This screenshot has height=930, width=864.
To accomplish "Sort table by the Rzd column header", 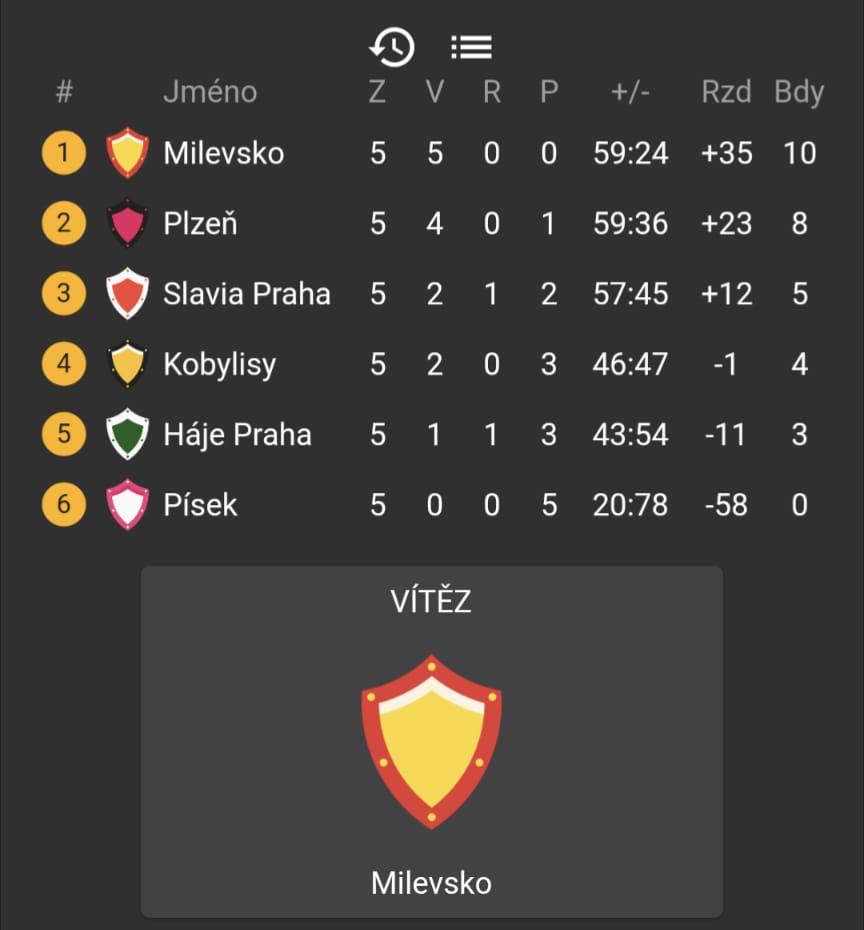I will click(726, 92).
